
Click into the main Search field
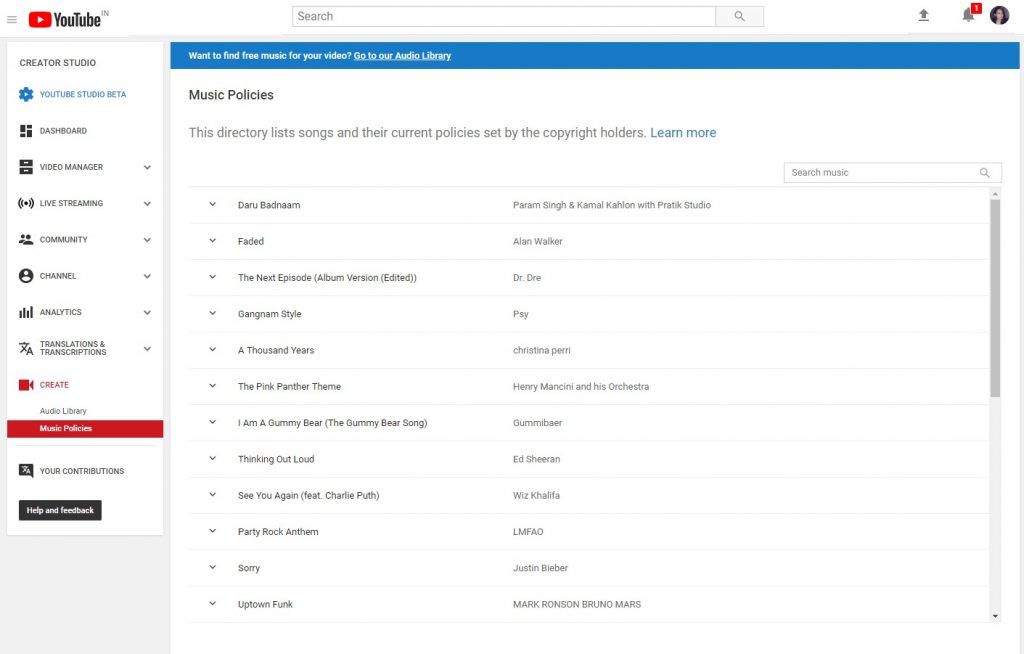click(504, 16)
